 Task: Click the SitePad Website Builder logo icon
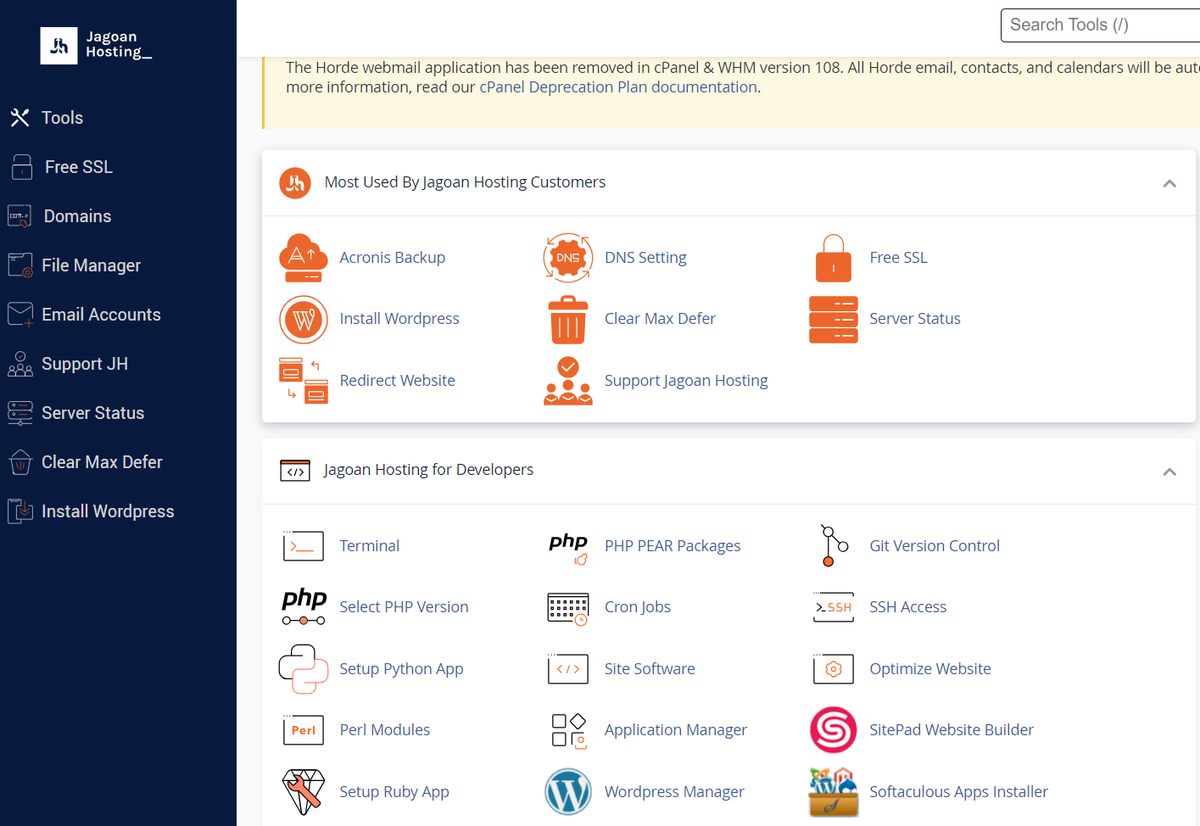click(833, 730)
